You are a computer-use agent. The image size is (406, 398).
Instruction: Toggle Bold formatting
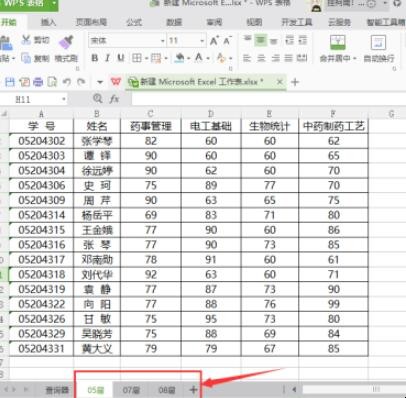click(x=95, y=58)
